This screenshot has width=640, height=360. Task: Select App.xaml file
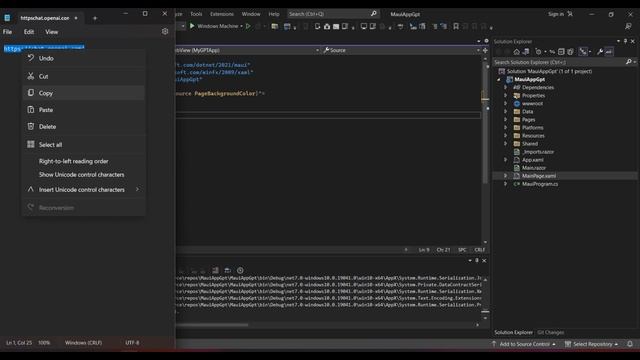[x=533, y=160]
